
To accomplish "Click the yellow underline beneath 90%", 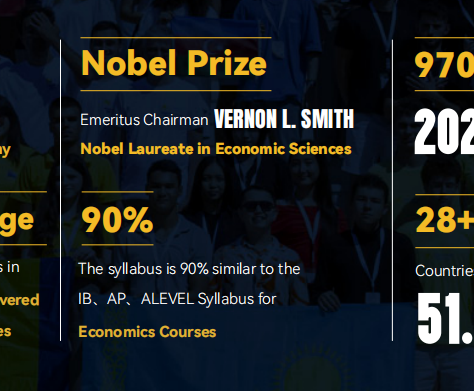I will click(117, 245).
